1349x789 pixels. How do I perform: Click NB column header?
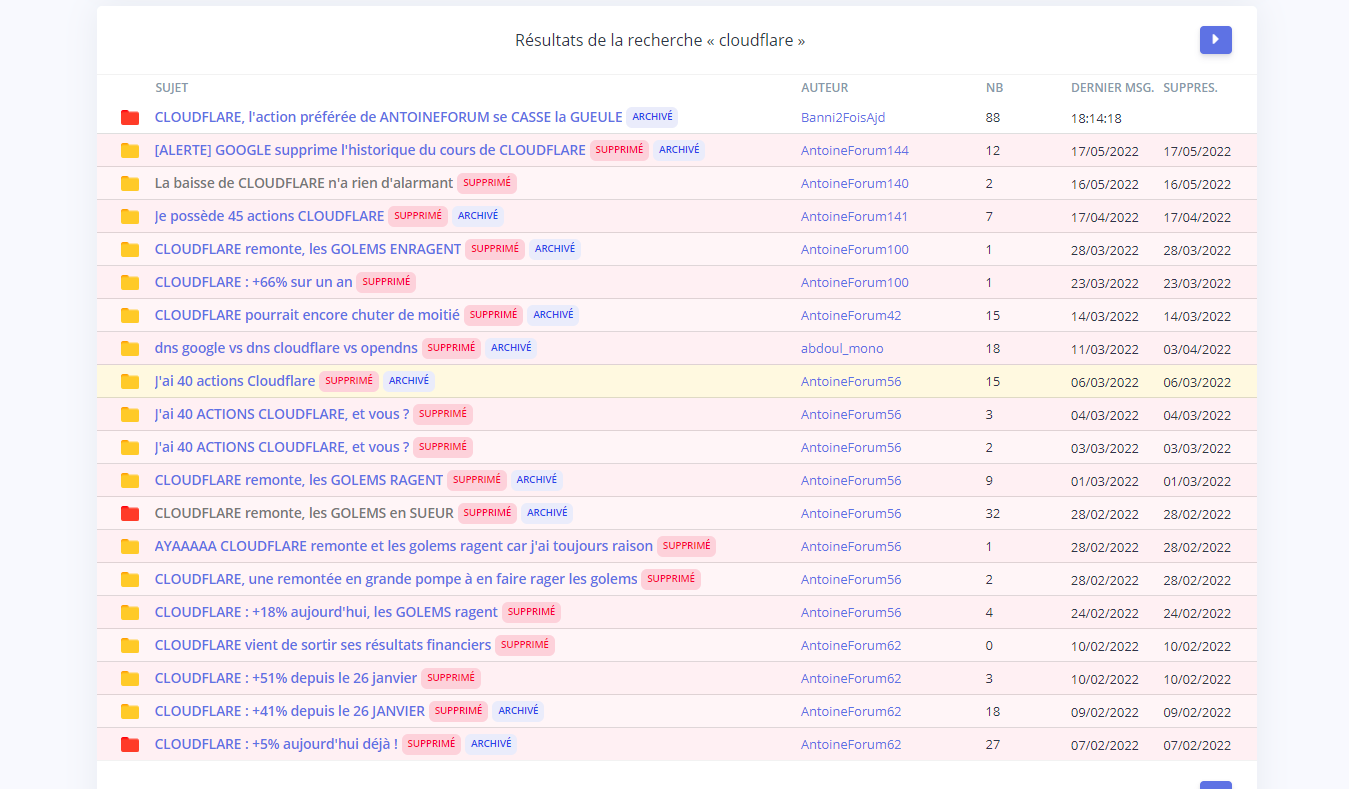click(994, 88)
